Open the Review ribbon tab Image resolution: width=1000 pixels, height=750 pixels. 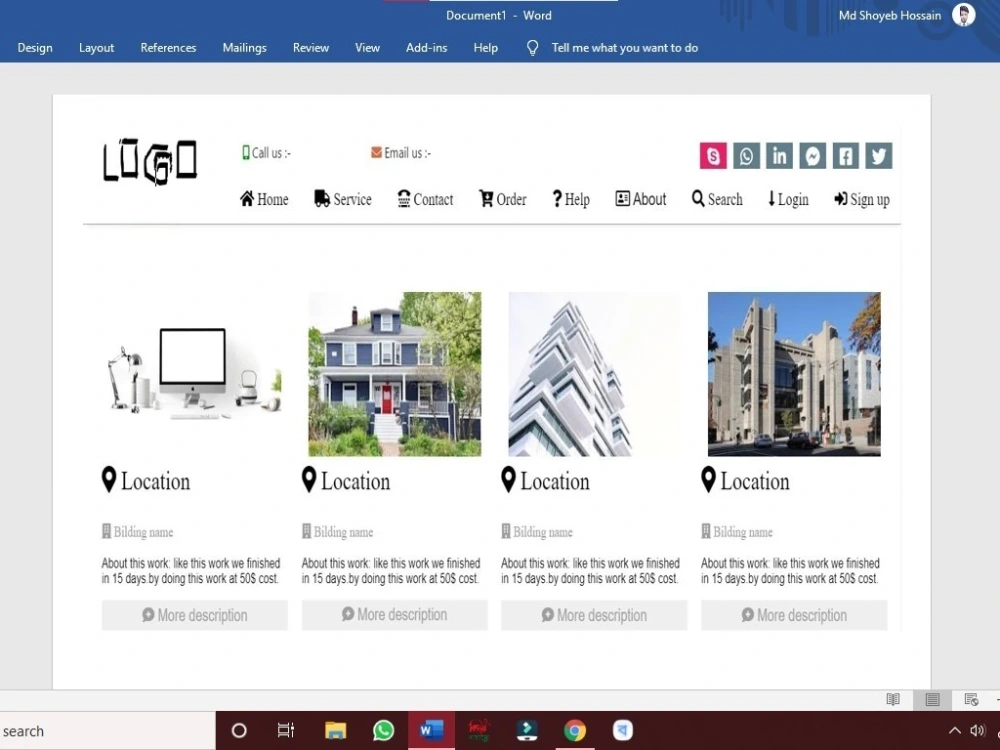click(311, 48)
